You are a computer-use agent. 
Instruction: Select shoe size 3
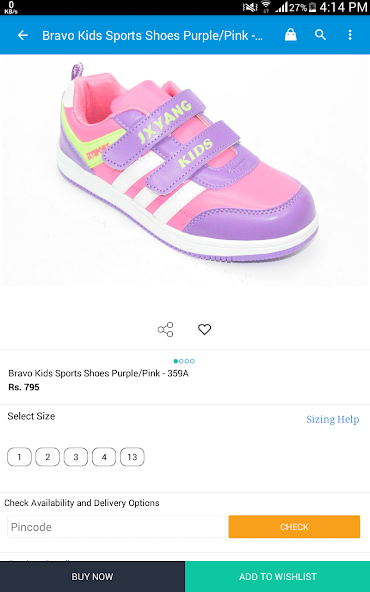click(x=76, y=457)
